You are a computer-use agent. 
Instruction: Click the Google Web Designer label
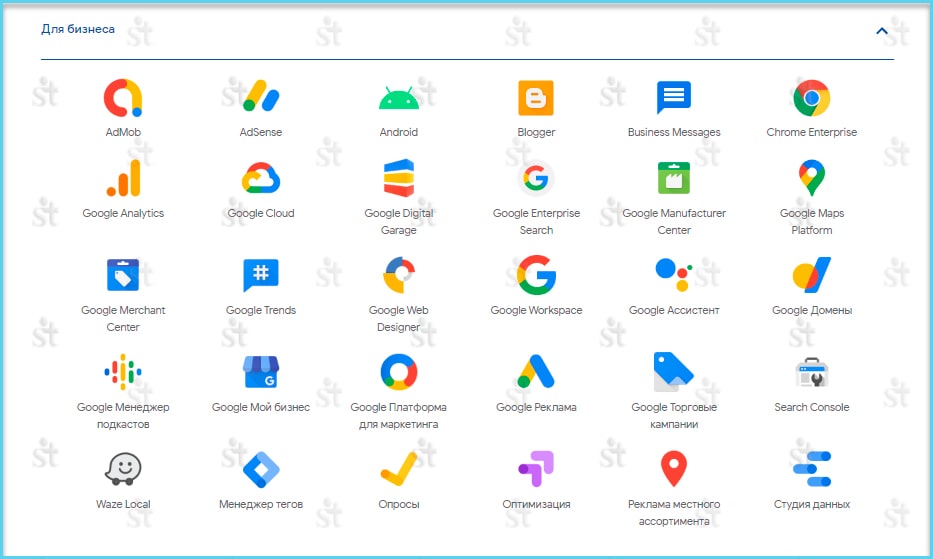click(399, 318)
